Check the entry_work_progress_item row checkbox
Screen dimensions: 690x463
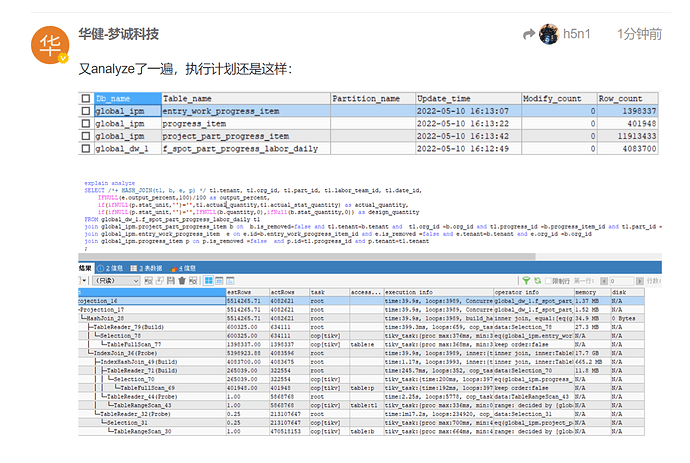[x=86, y=111]
